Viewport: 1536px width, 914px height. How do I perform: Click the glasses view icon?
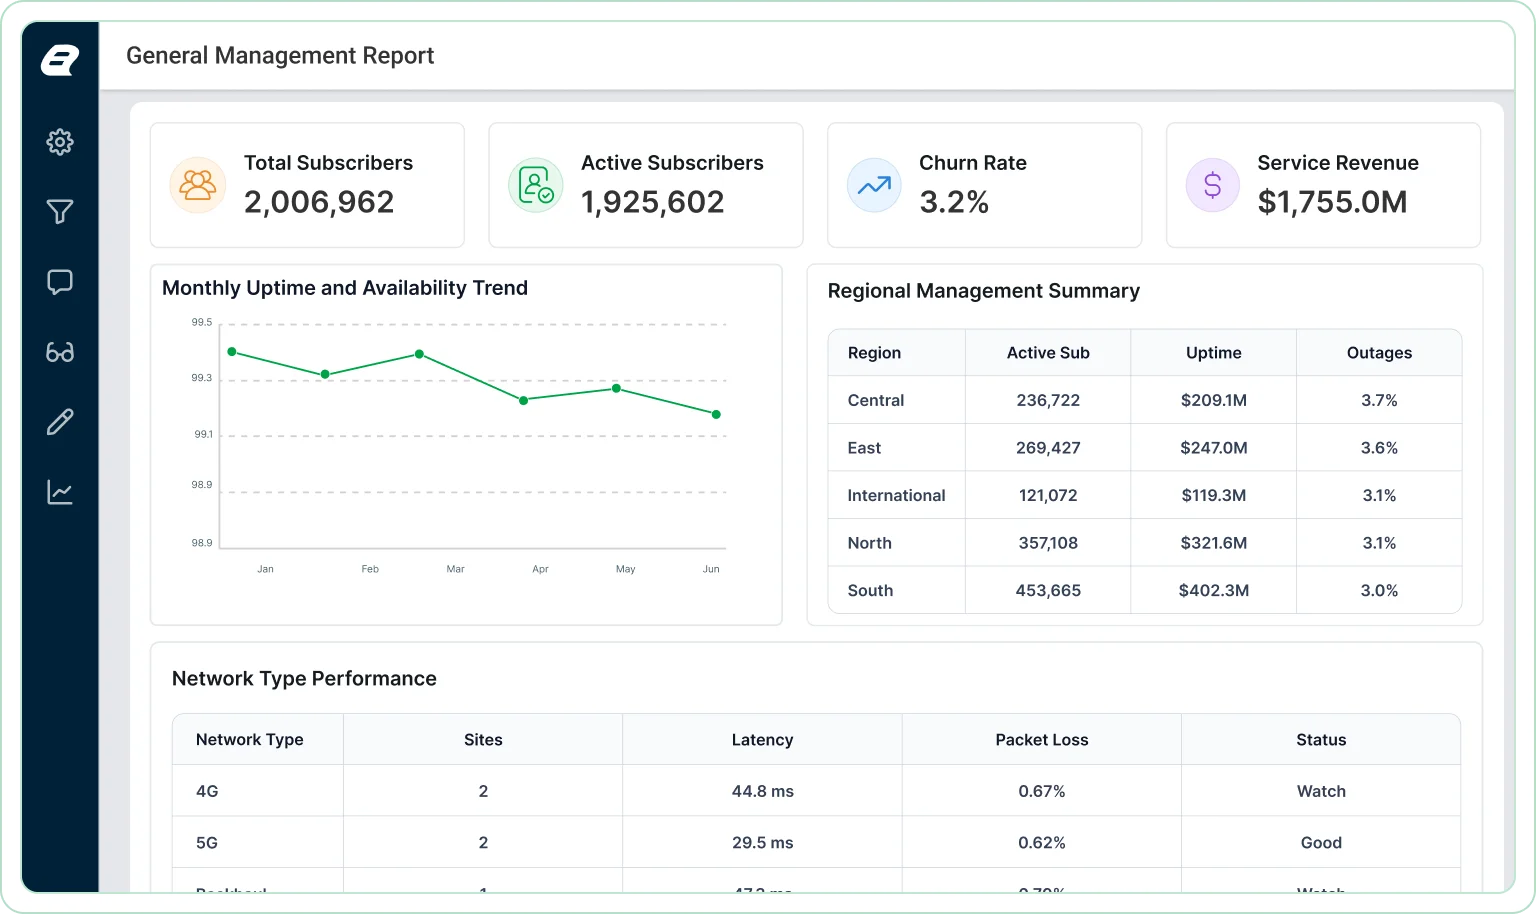point(60,352)
